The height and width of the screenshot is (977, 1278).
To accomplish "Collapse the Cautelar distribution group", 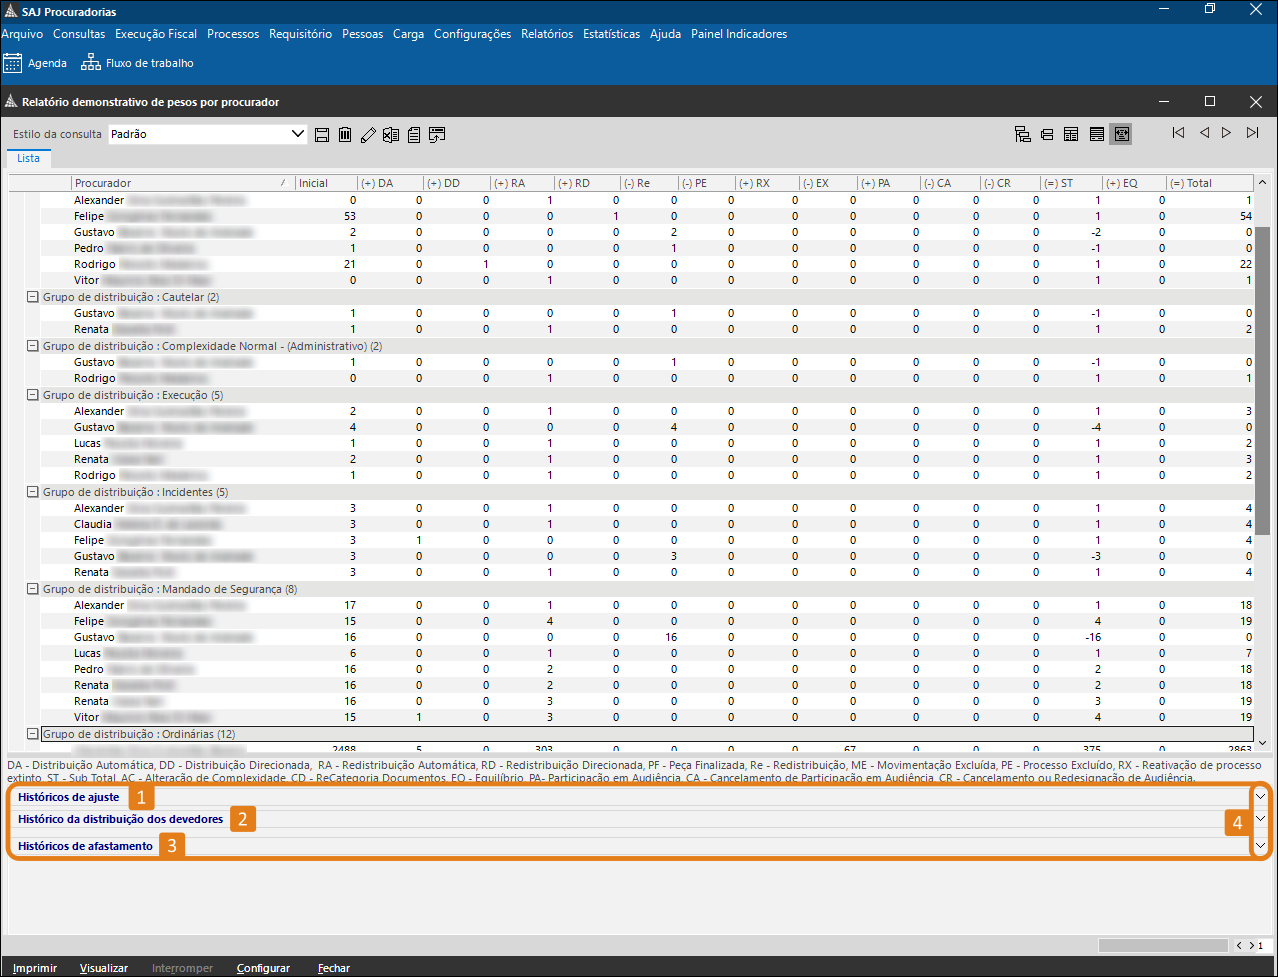I will pos(33,297).
